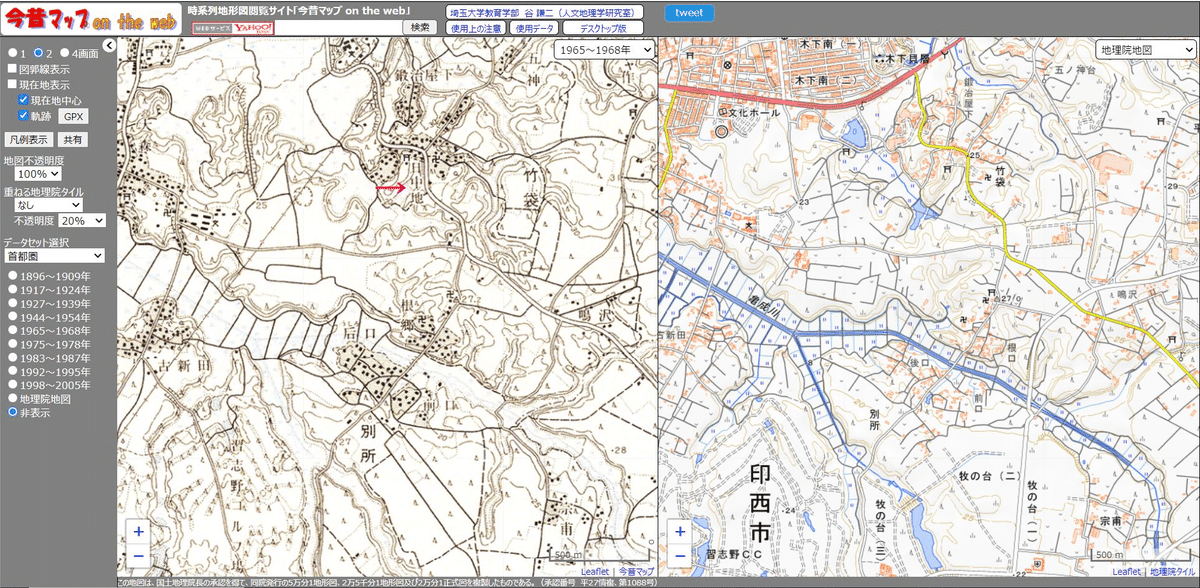Select the 地理院地図 radio in sidebar
This screenshot has width=1200, height=588.
coord(13,398)
